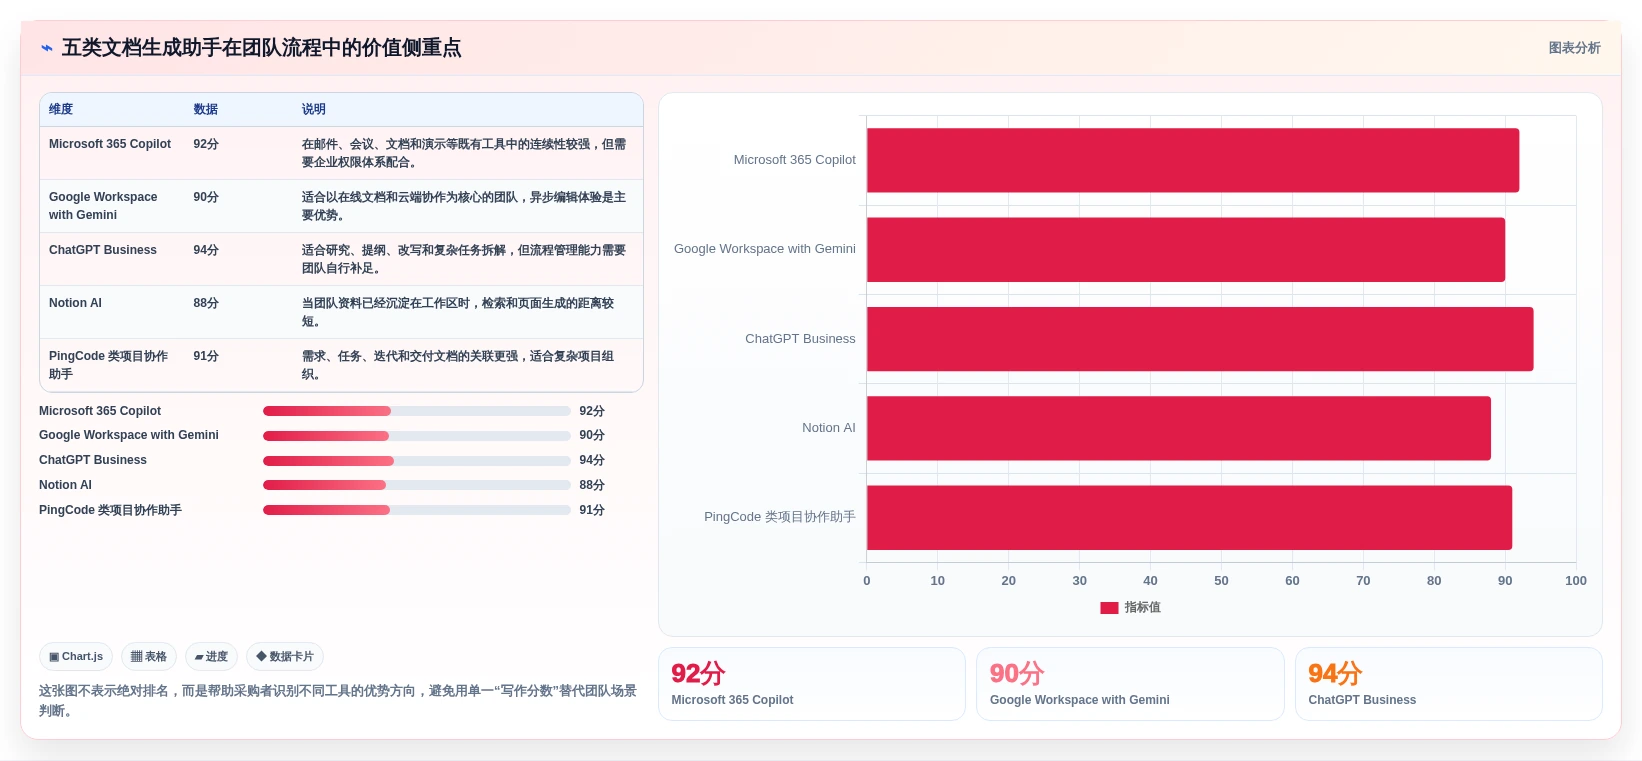The width and height of the screenshot is (1642, 761).
Task: Click the Google Workspace with Gemini y-axis label
Action: 765,249
